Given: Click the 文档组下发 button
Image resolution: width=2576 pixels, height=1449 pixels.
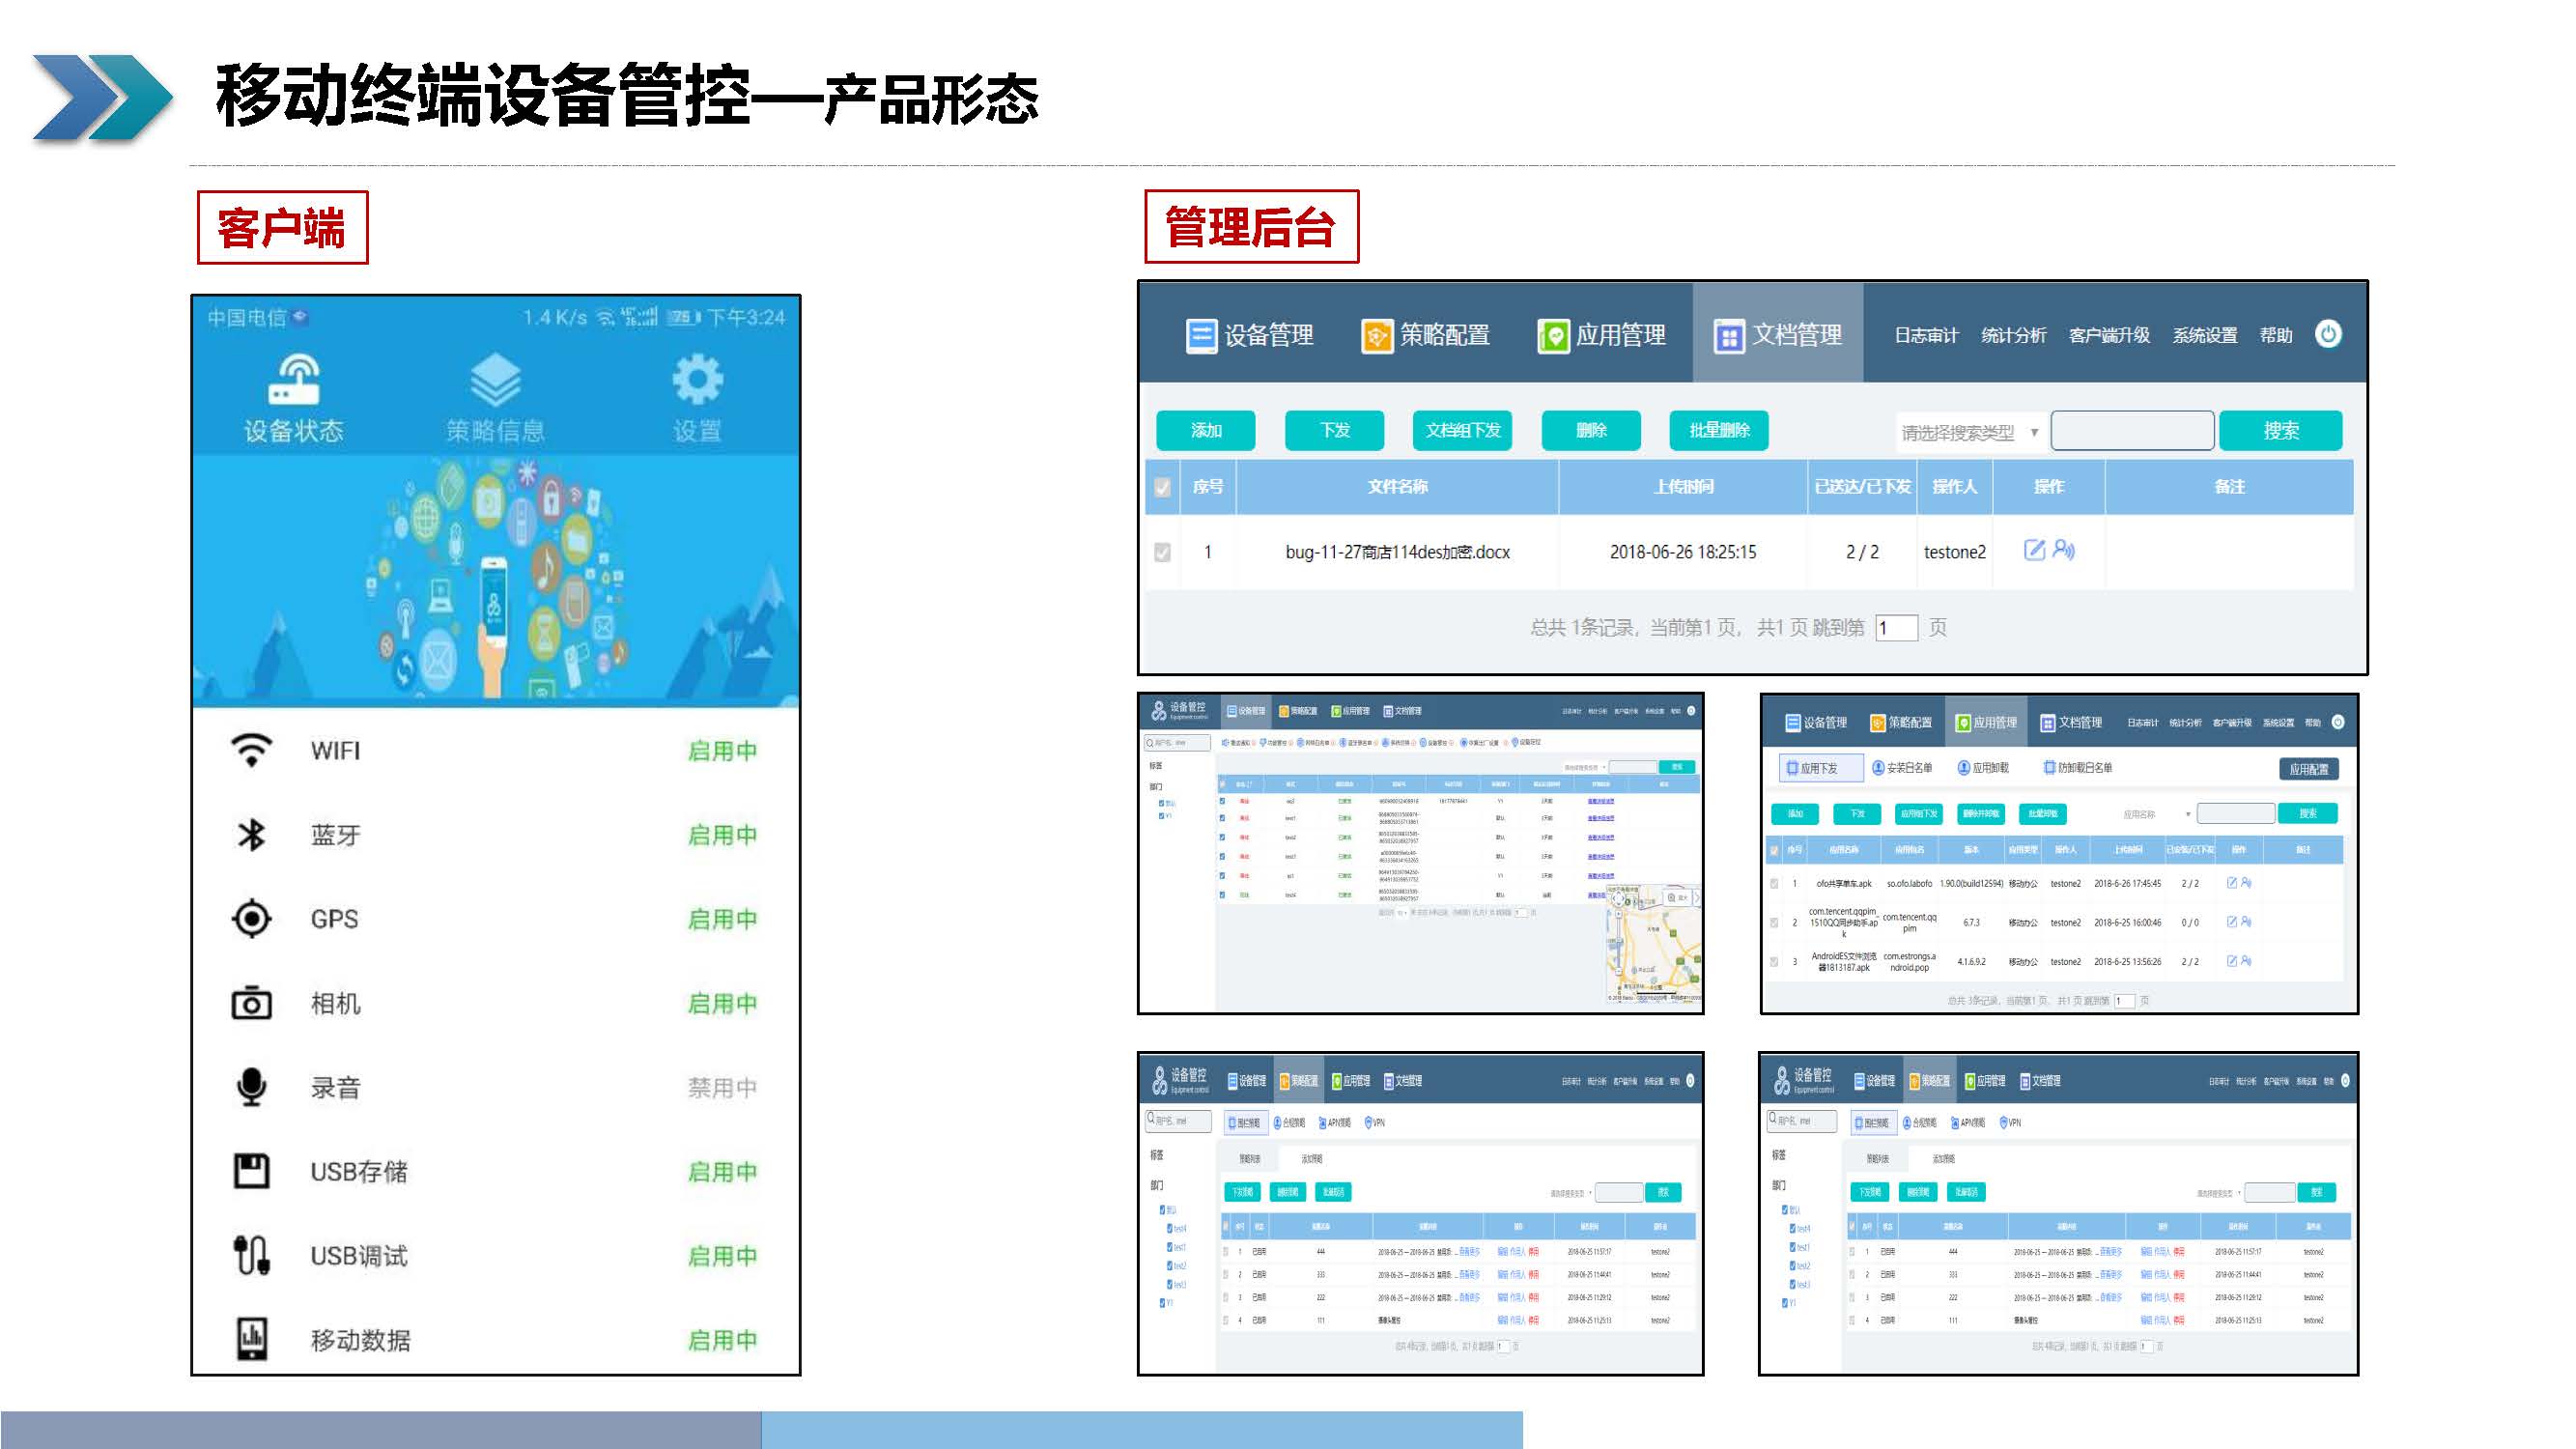Looking at the screenshot, I should (x=1462, y=430).
